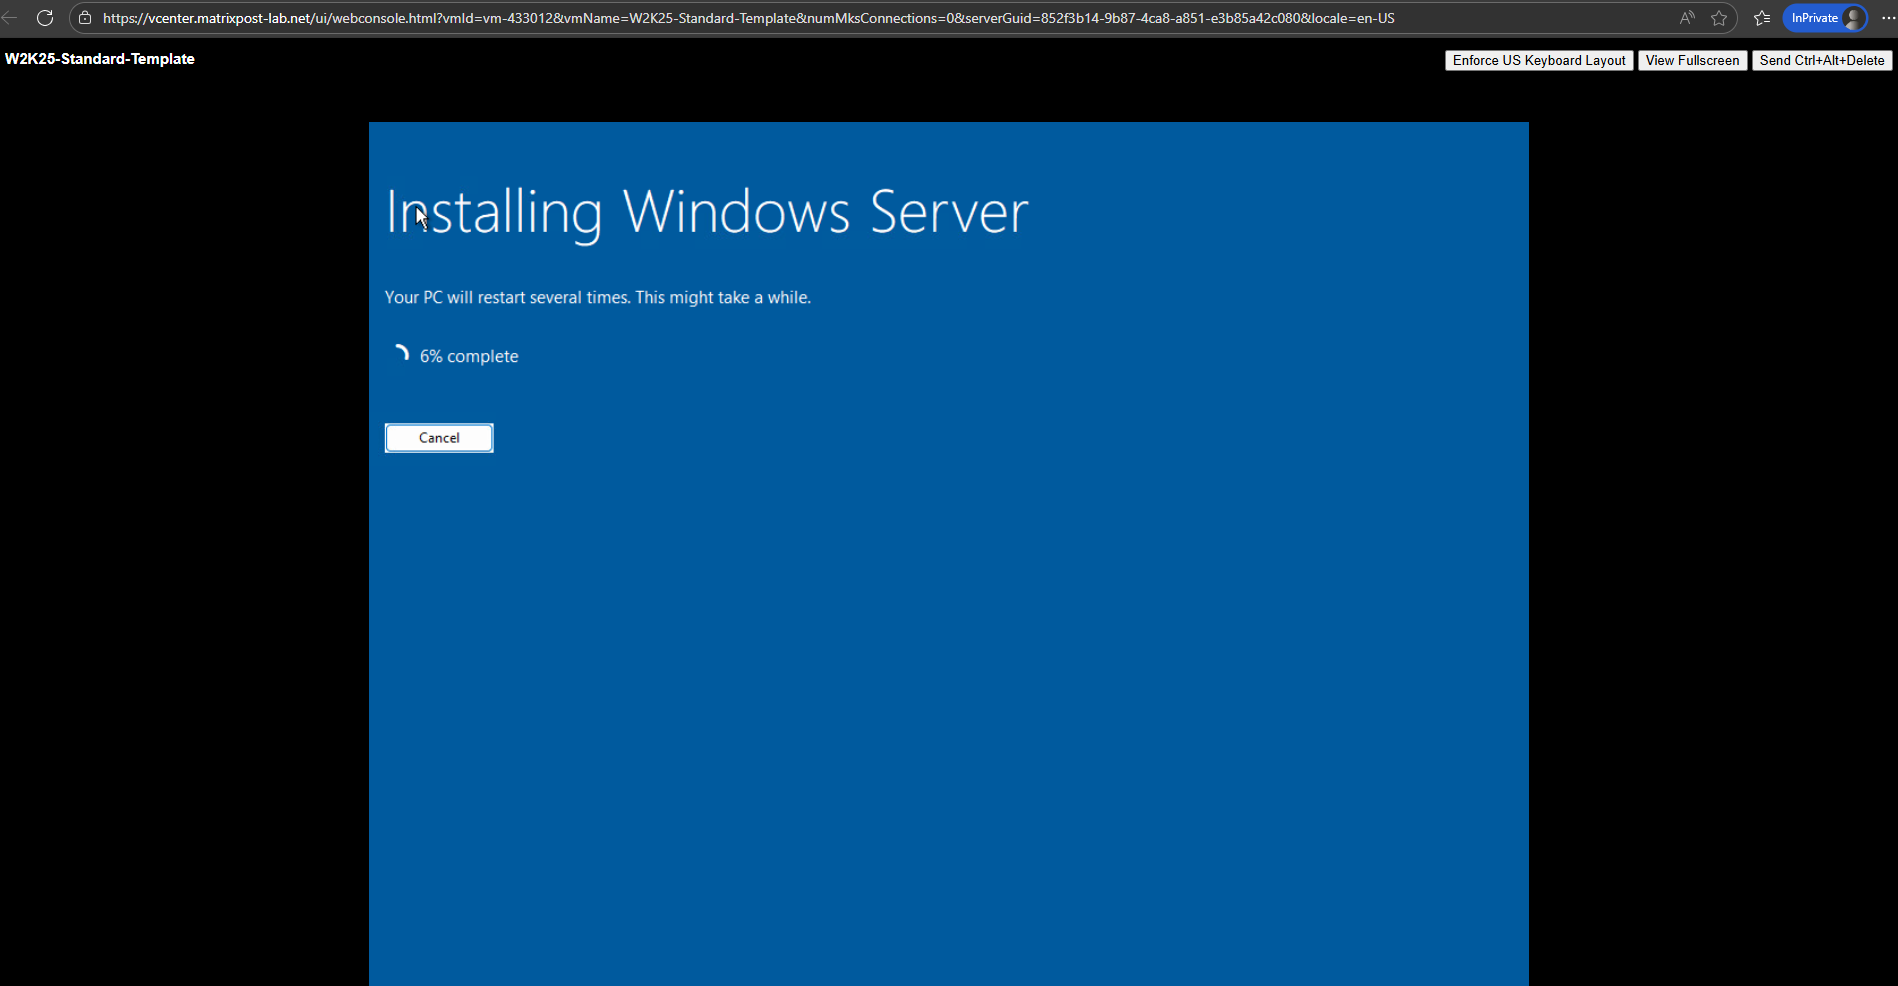Screen dimensions: 1898x986
Task: View site info lock icon
Action: 85,18
